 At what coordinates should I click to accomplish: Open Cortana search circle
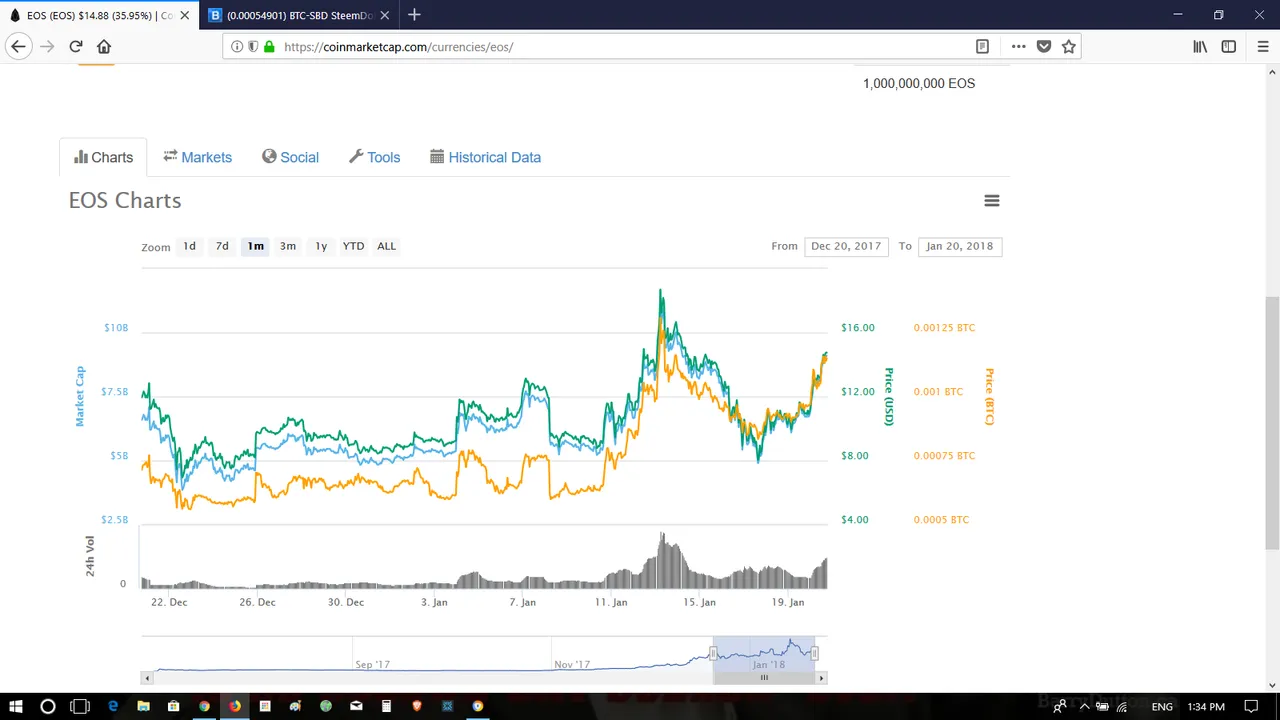(x=47, y=706)
